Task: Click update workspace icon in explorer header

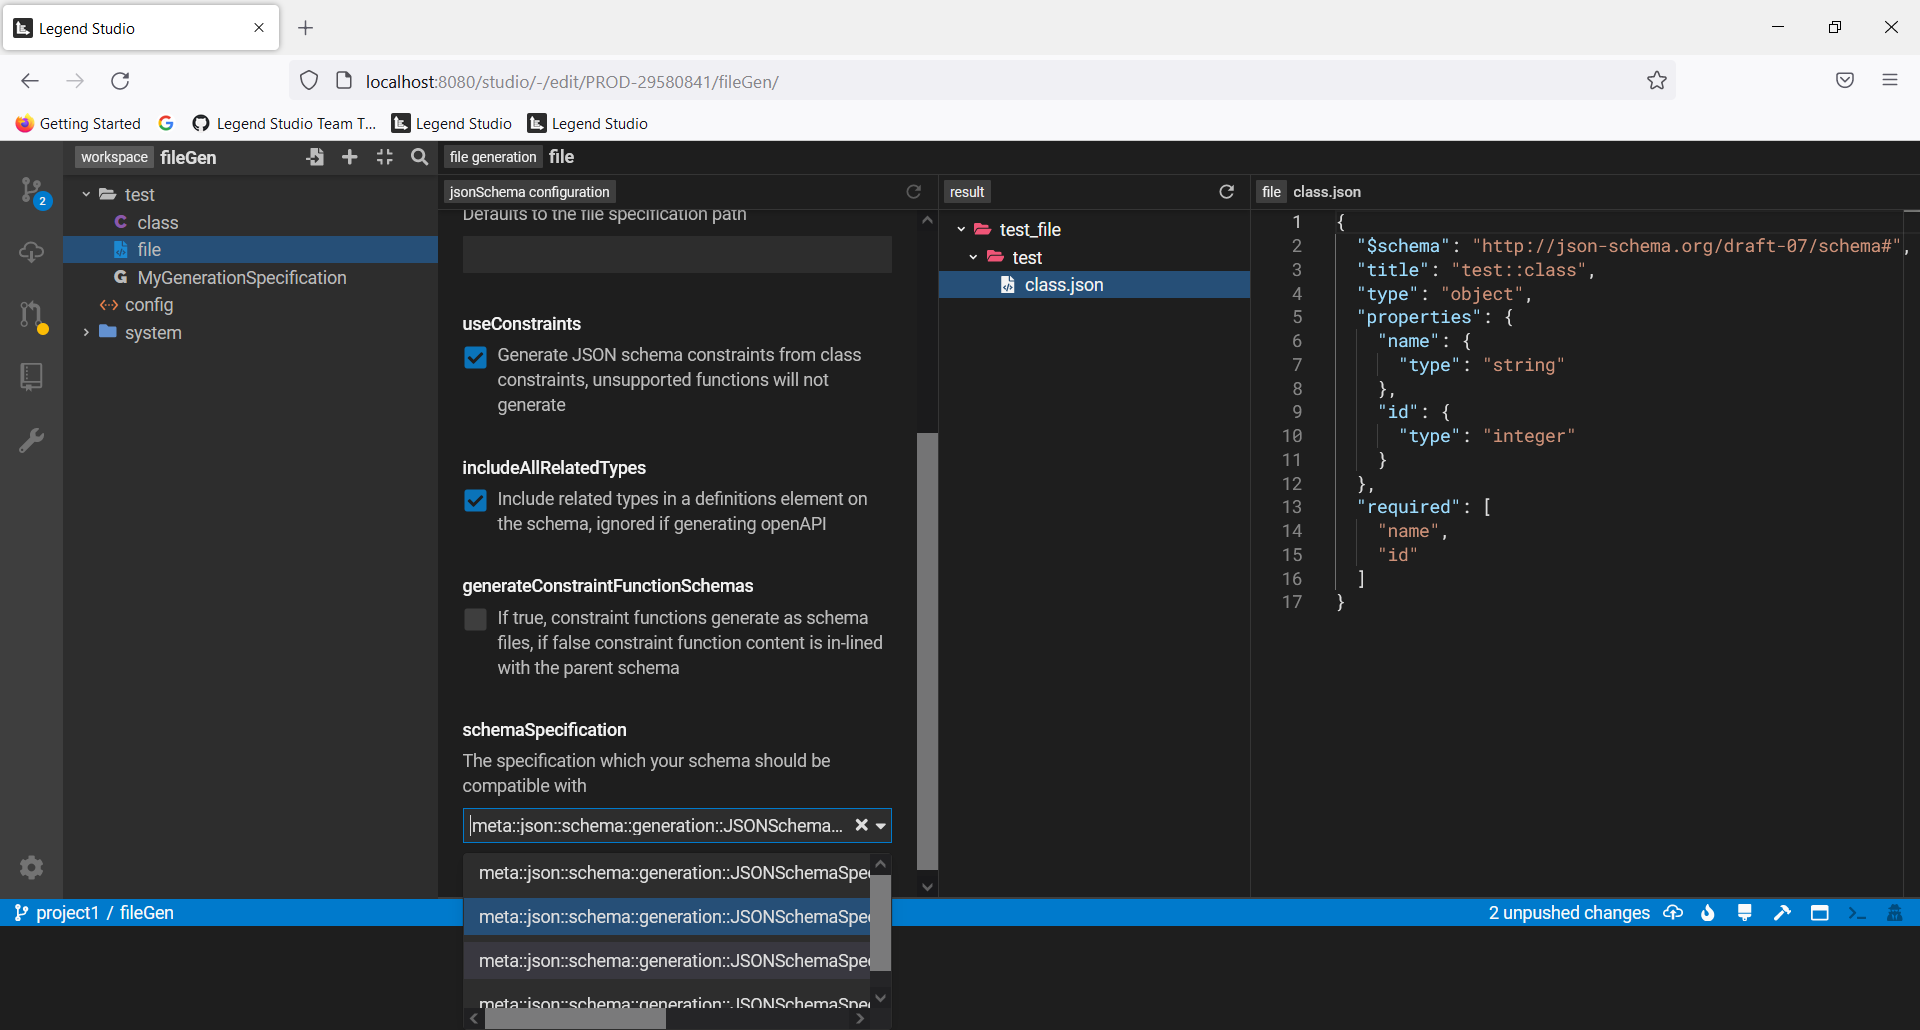Action: pos(315,157)
